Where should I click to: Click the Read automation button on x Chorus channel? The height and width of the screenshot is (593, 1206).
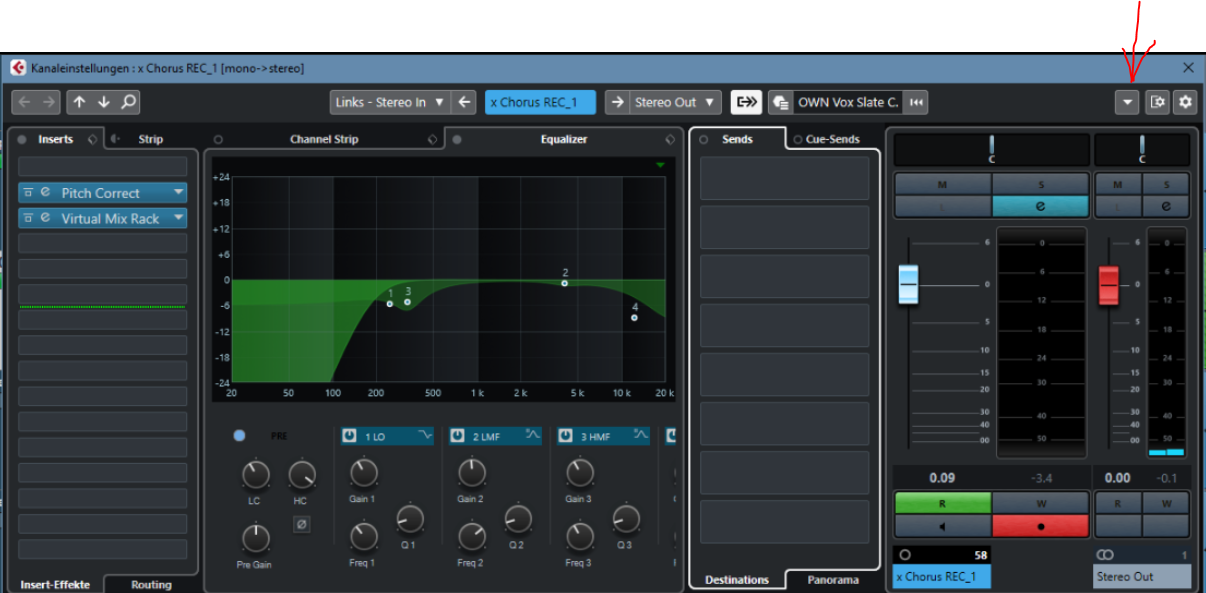(x=942, y=503)
